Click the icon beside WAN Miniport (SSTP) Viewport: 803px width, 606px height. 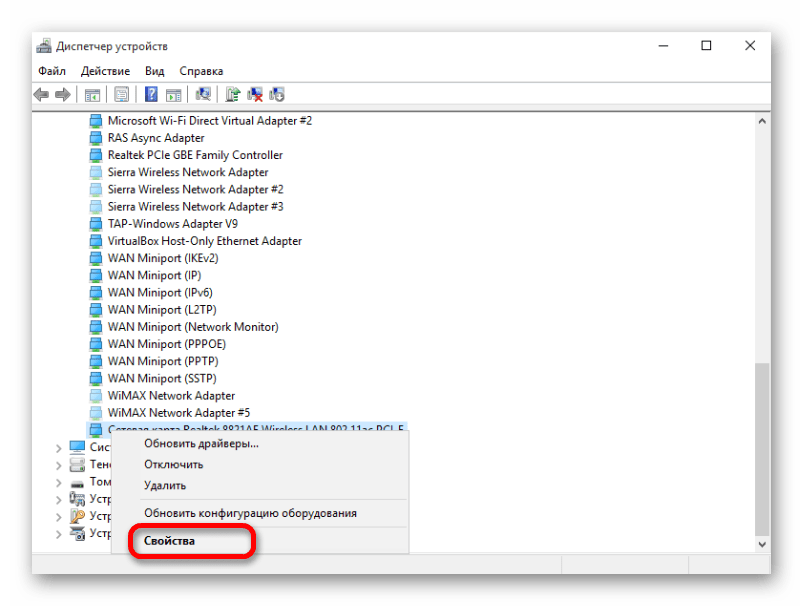tap(96, 379)
